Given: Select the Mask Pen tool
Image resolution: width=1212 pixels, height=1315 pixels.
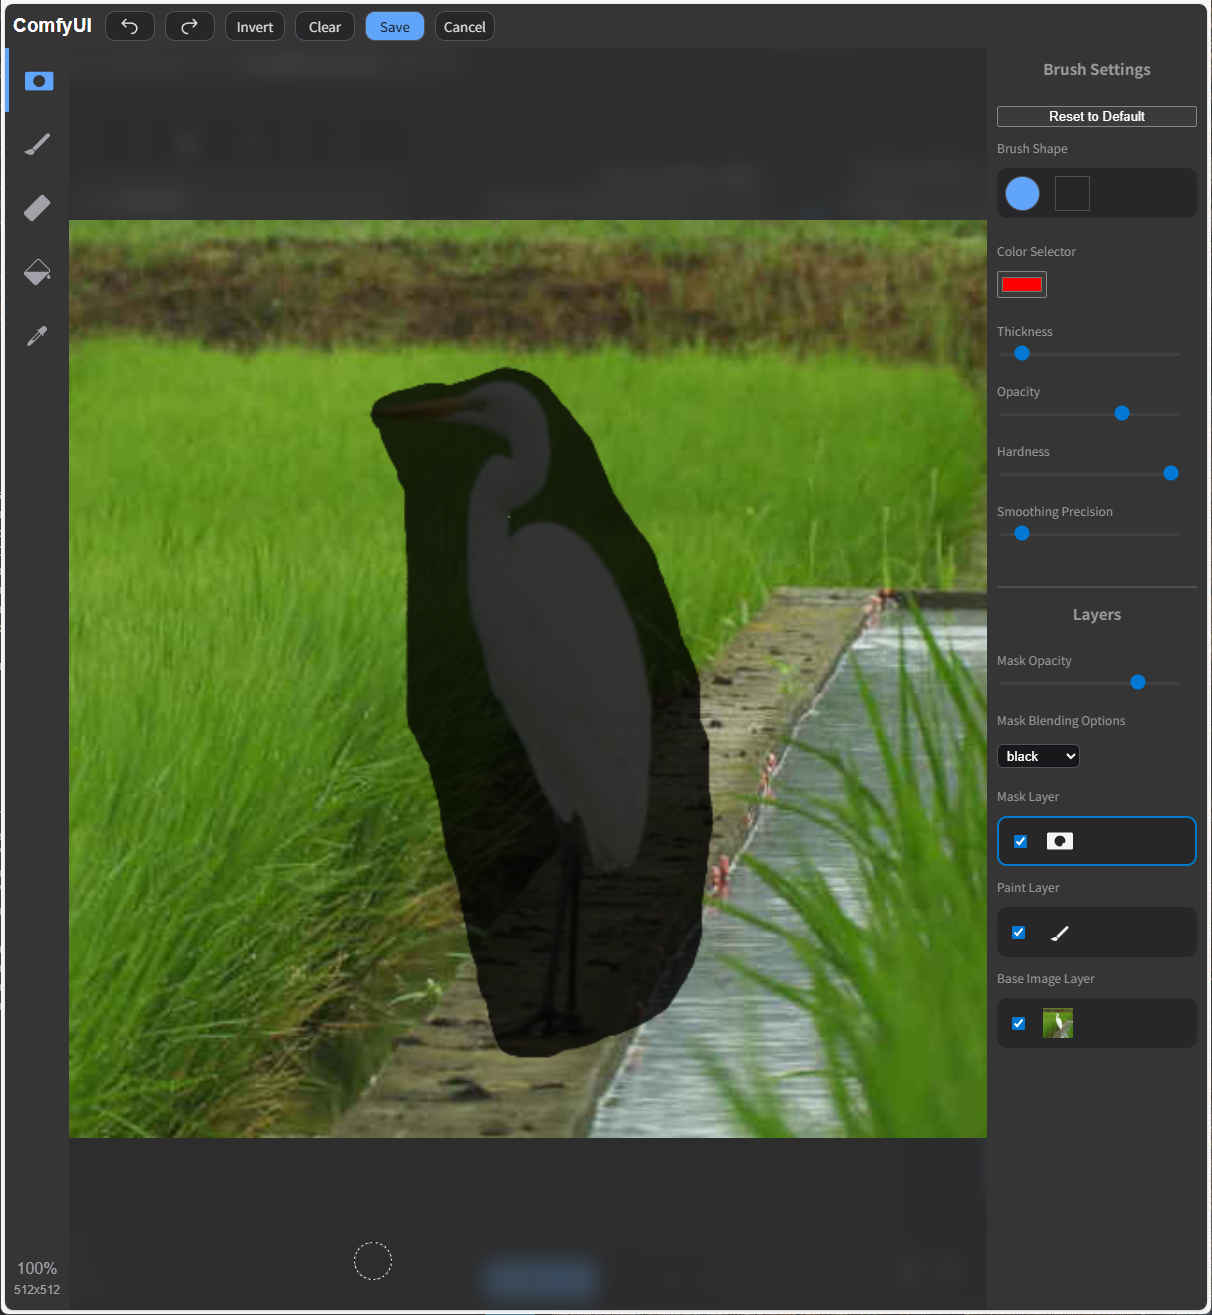Looking at the screenshot, I should click(38, 81).
